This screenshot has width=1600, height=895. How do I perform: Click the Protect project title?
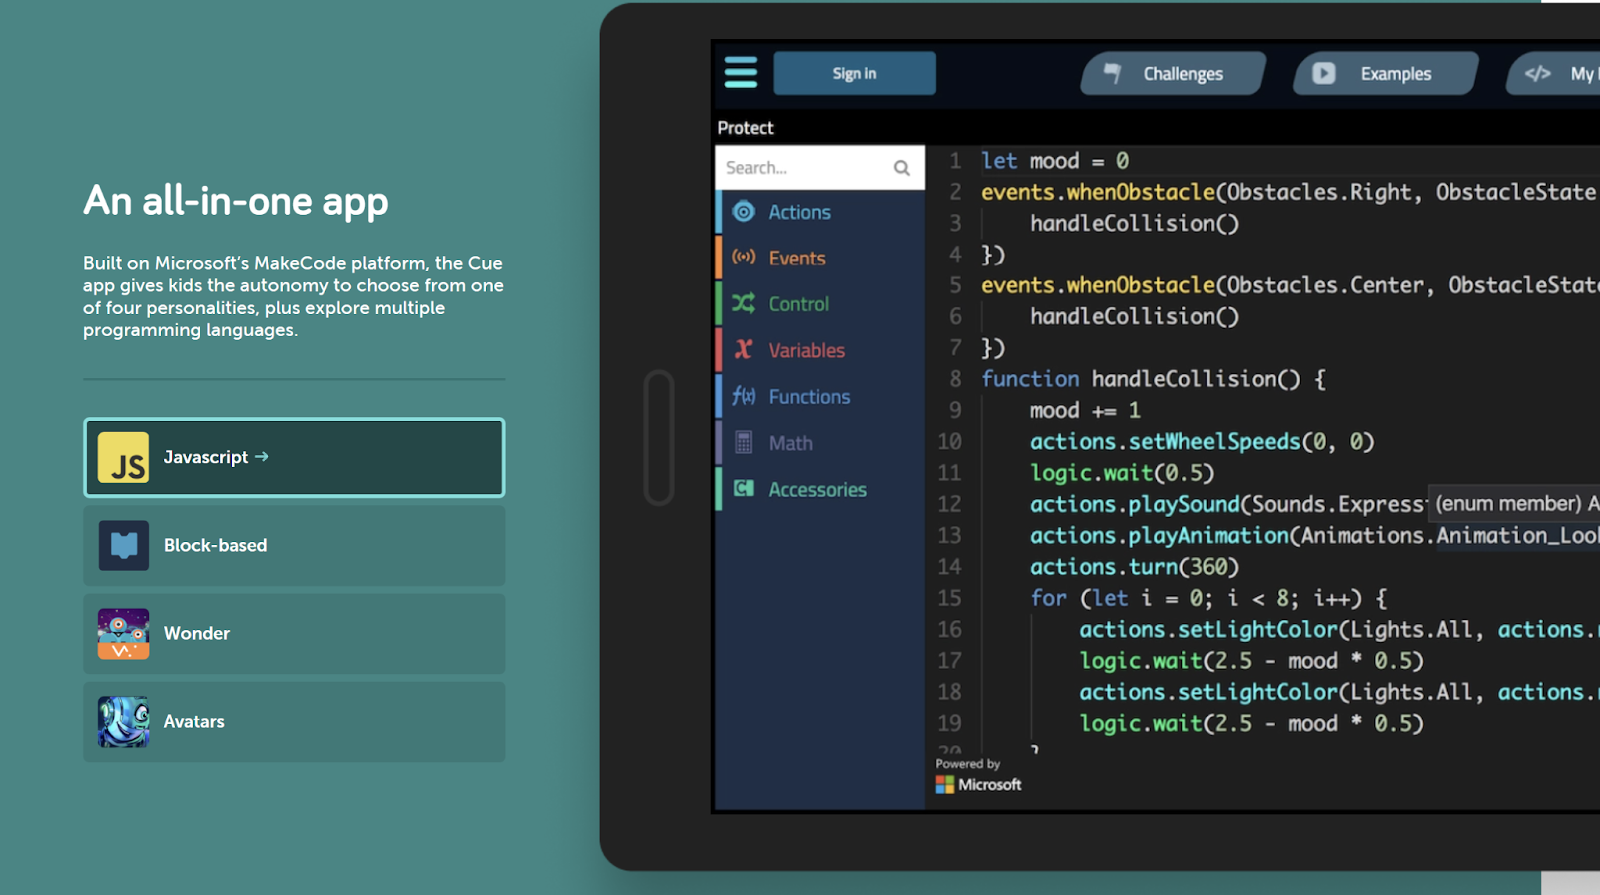click(x=745, y=128)
